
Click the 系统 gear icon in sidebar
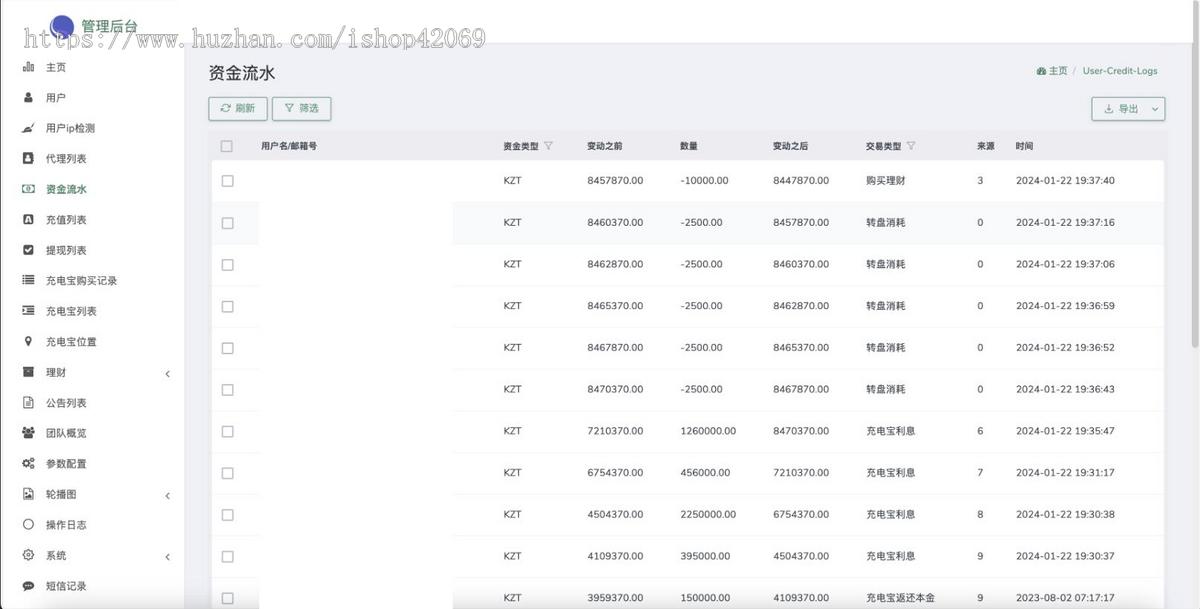[x=28, y=555]
